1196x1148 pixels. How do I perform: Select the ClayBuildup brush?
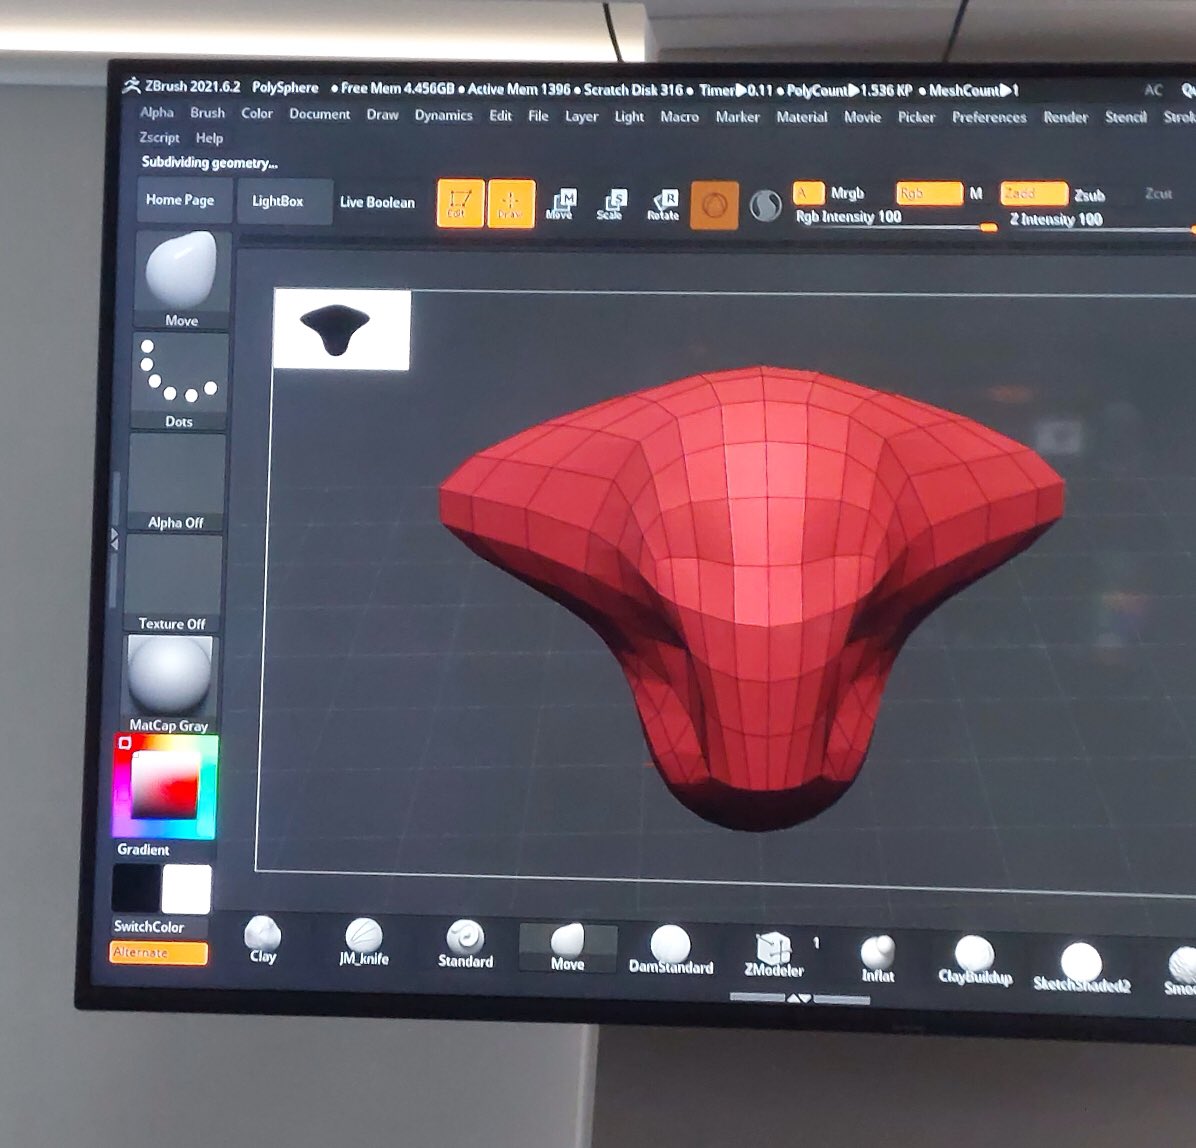[975, 960]
